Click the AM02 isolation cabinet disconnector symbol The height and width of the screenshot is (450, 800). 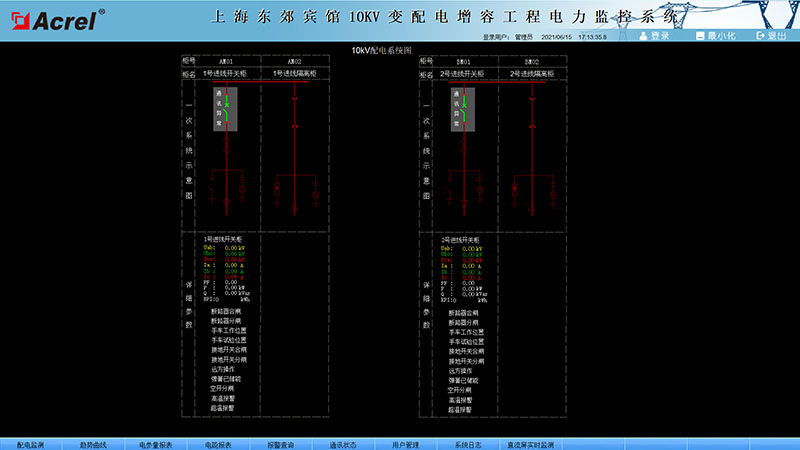tap(295, 127)
